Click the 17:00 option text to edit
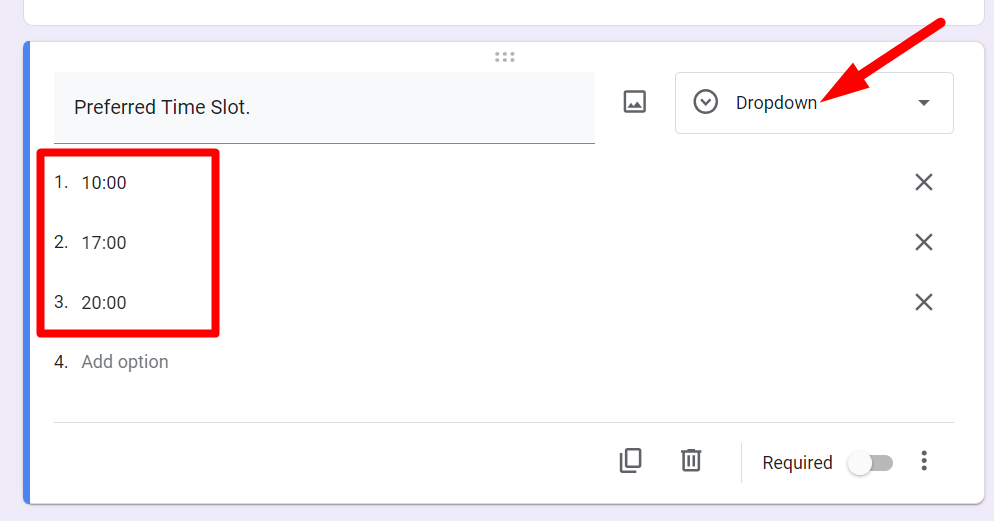Viewport: 994px width, 521px height. (x=104, y=243)
